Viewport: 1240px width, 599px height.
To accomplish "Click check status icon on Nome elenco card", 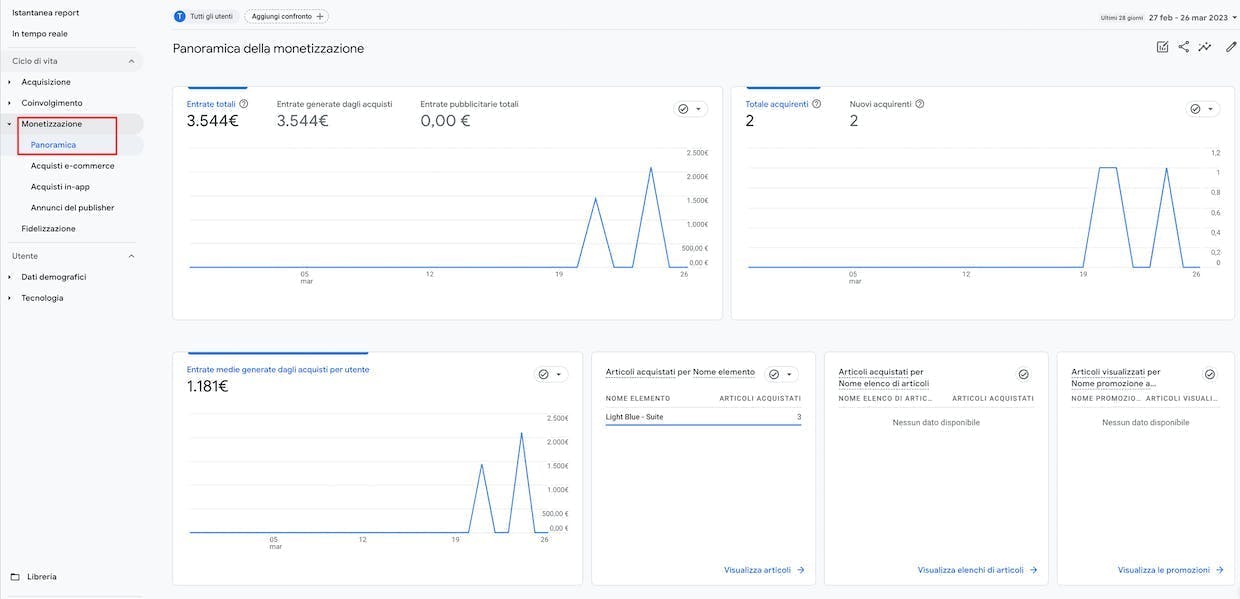I will coord(1023,374).
